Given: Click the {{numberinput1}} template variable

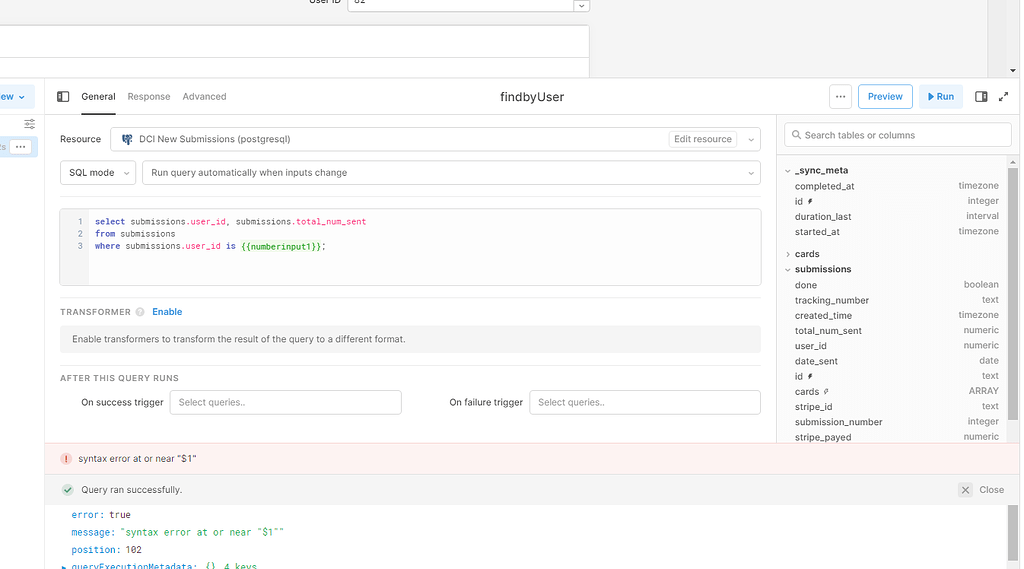Looking at the screenshot, I should point(281,246).
